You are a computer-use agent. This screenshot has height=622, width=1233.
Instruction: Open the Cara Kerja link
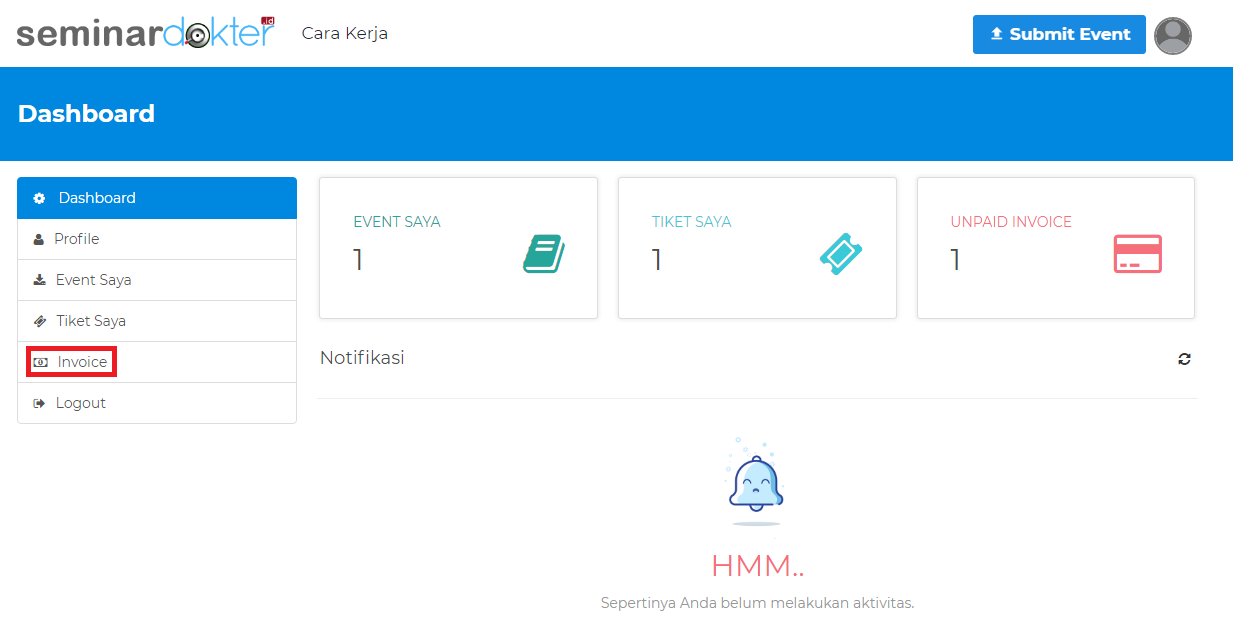(344, 34)
